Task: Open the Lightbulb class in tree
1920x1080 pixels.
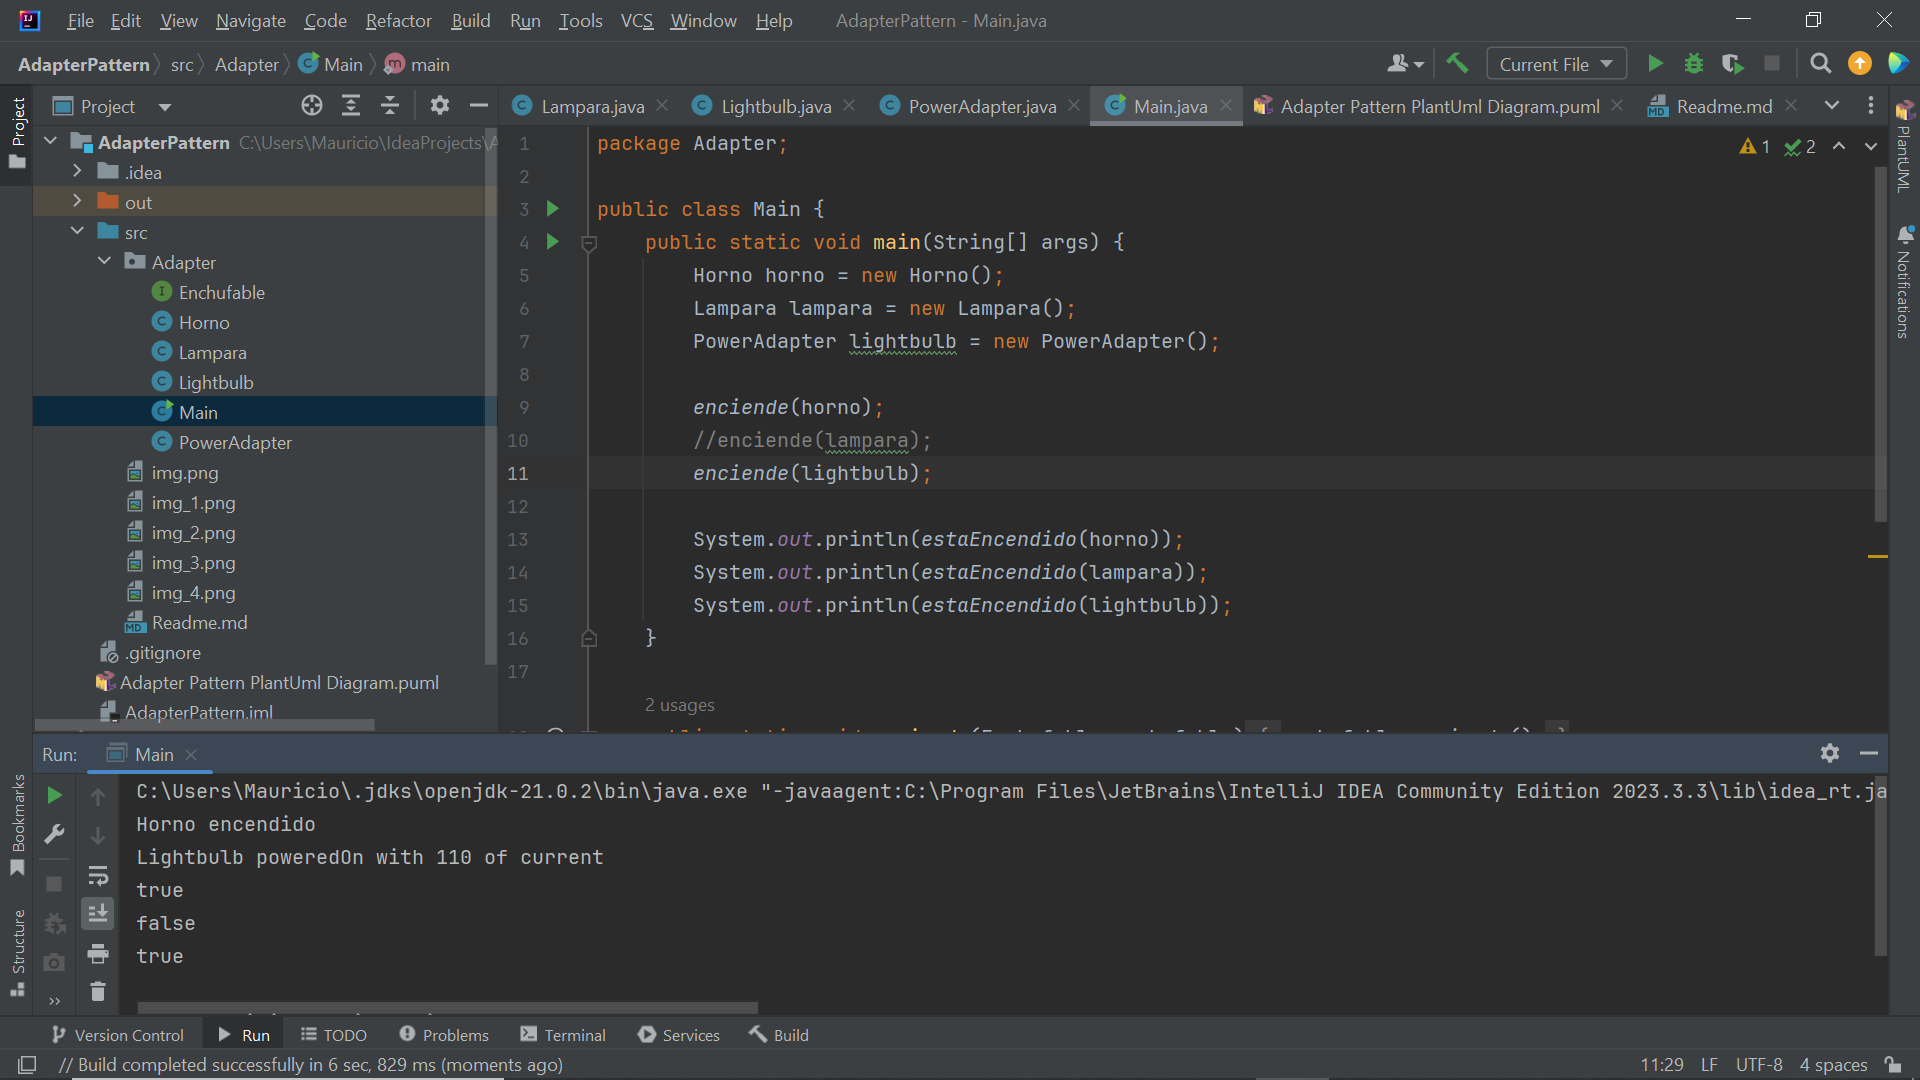Action: click(216, 382)
